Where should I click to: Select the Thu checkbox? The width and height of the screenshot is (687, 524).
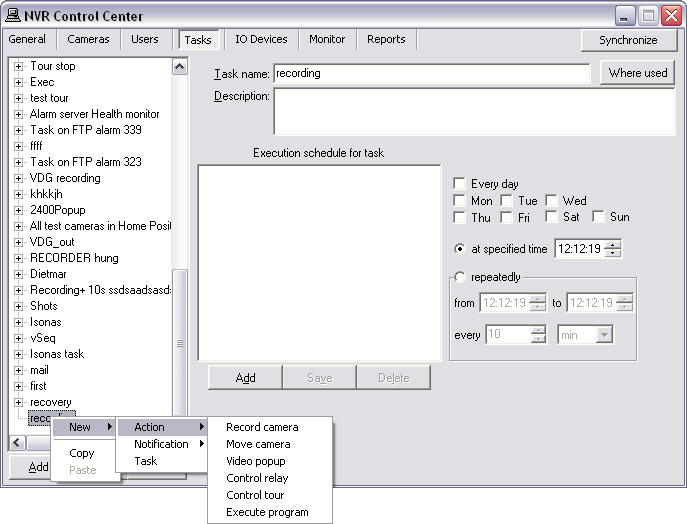459,217
